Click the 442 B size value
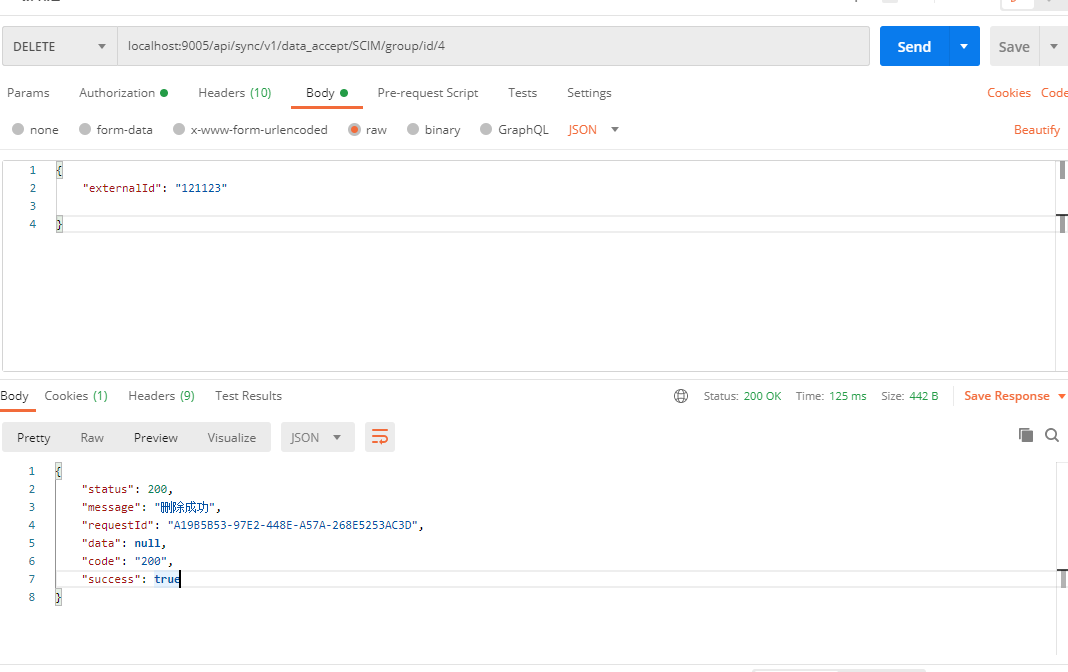 point(924,396)
